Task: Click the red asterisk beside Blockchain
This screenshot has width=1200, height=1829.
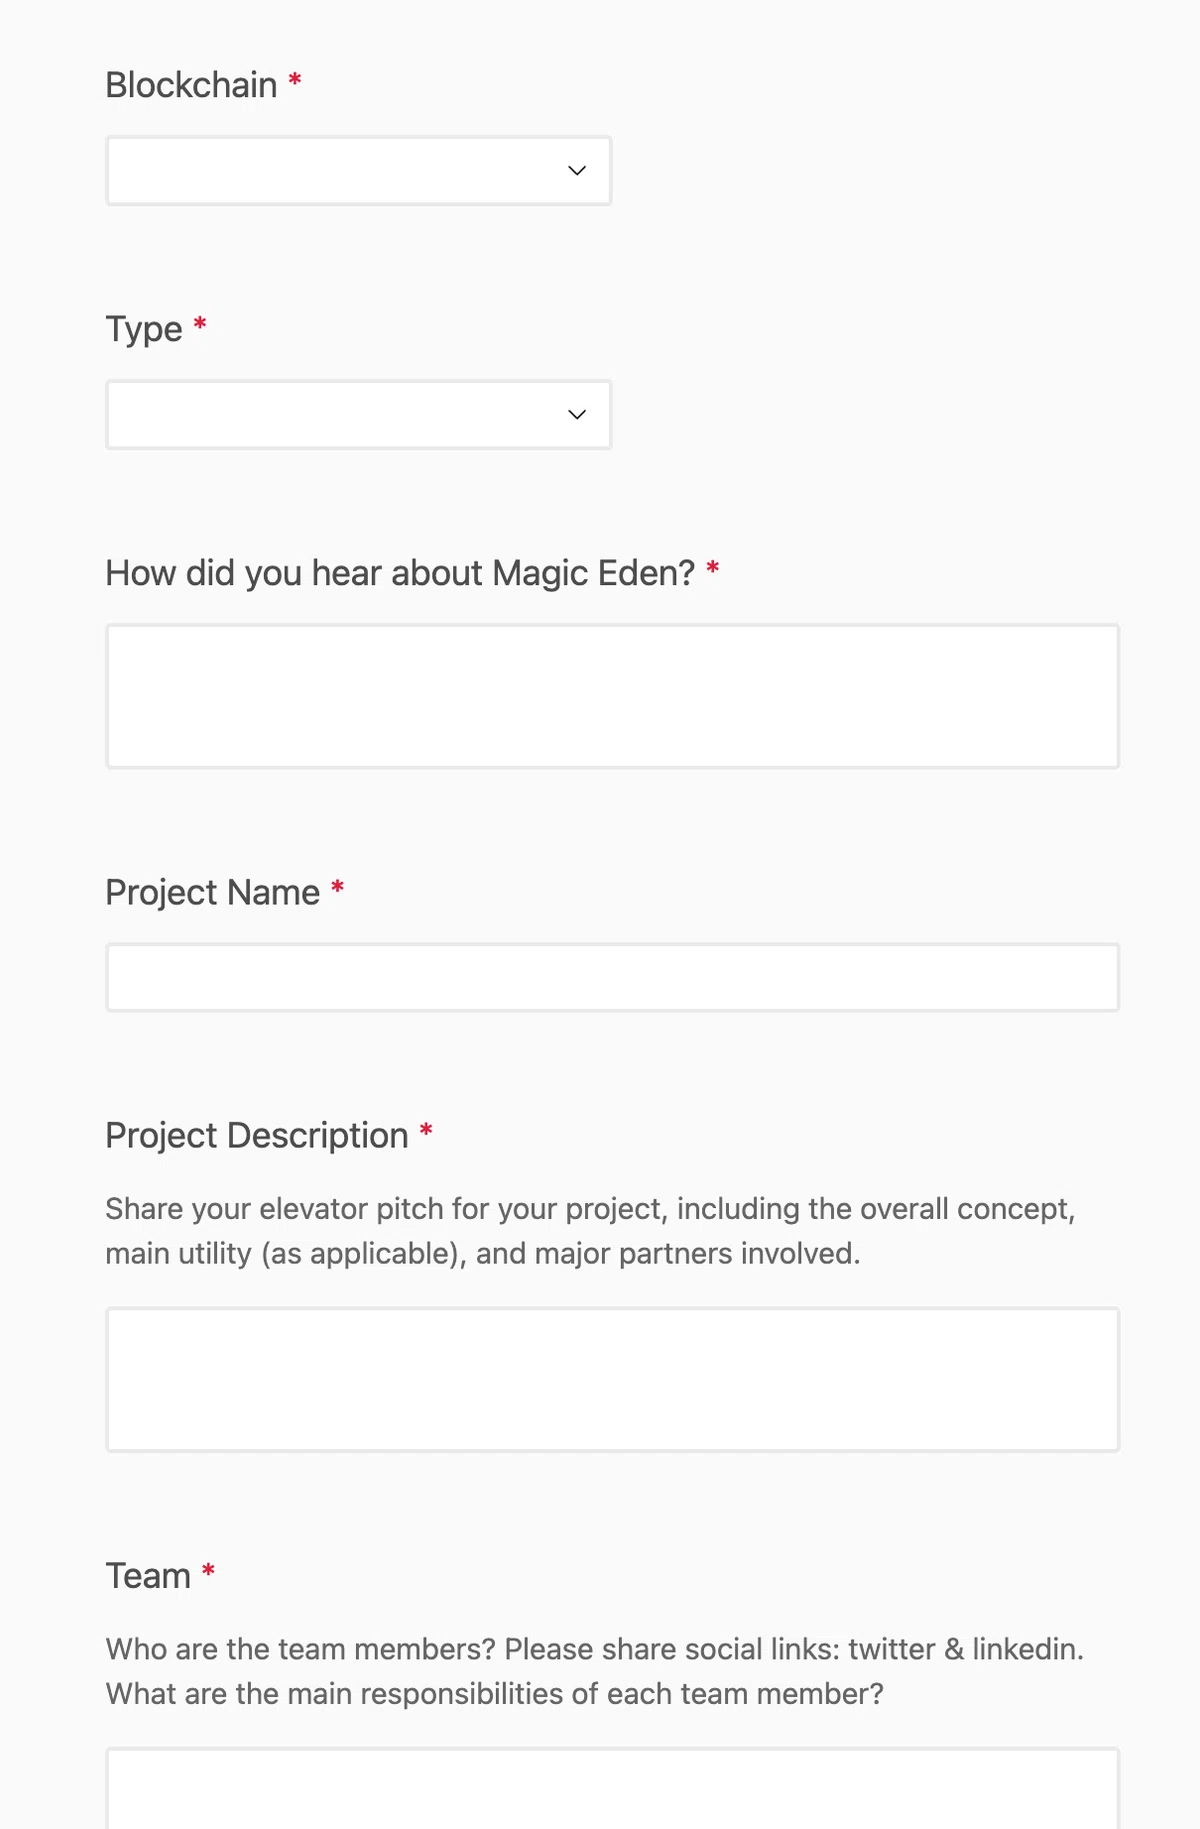Action: [x=295, y=80]
